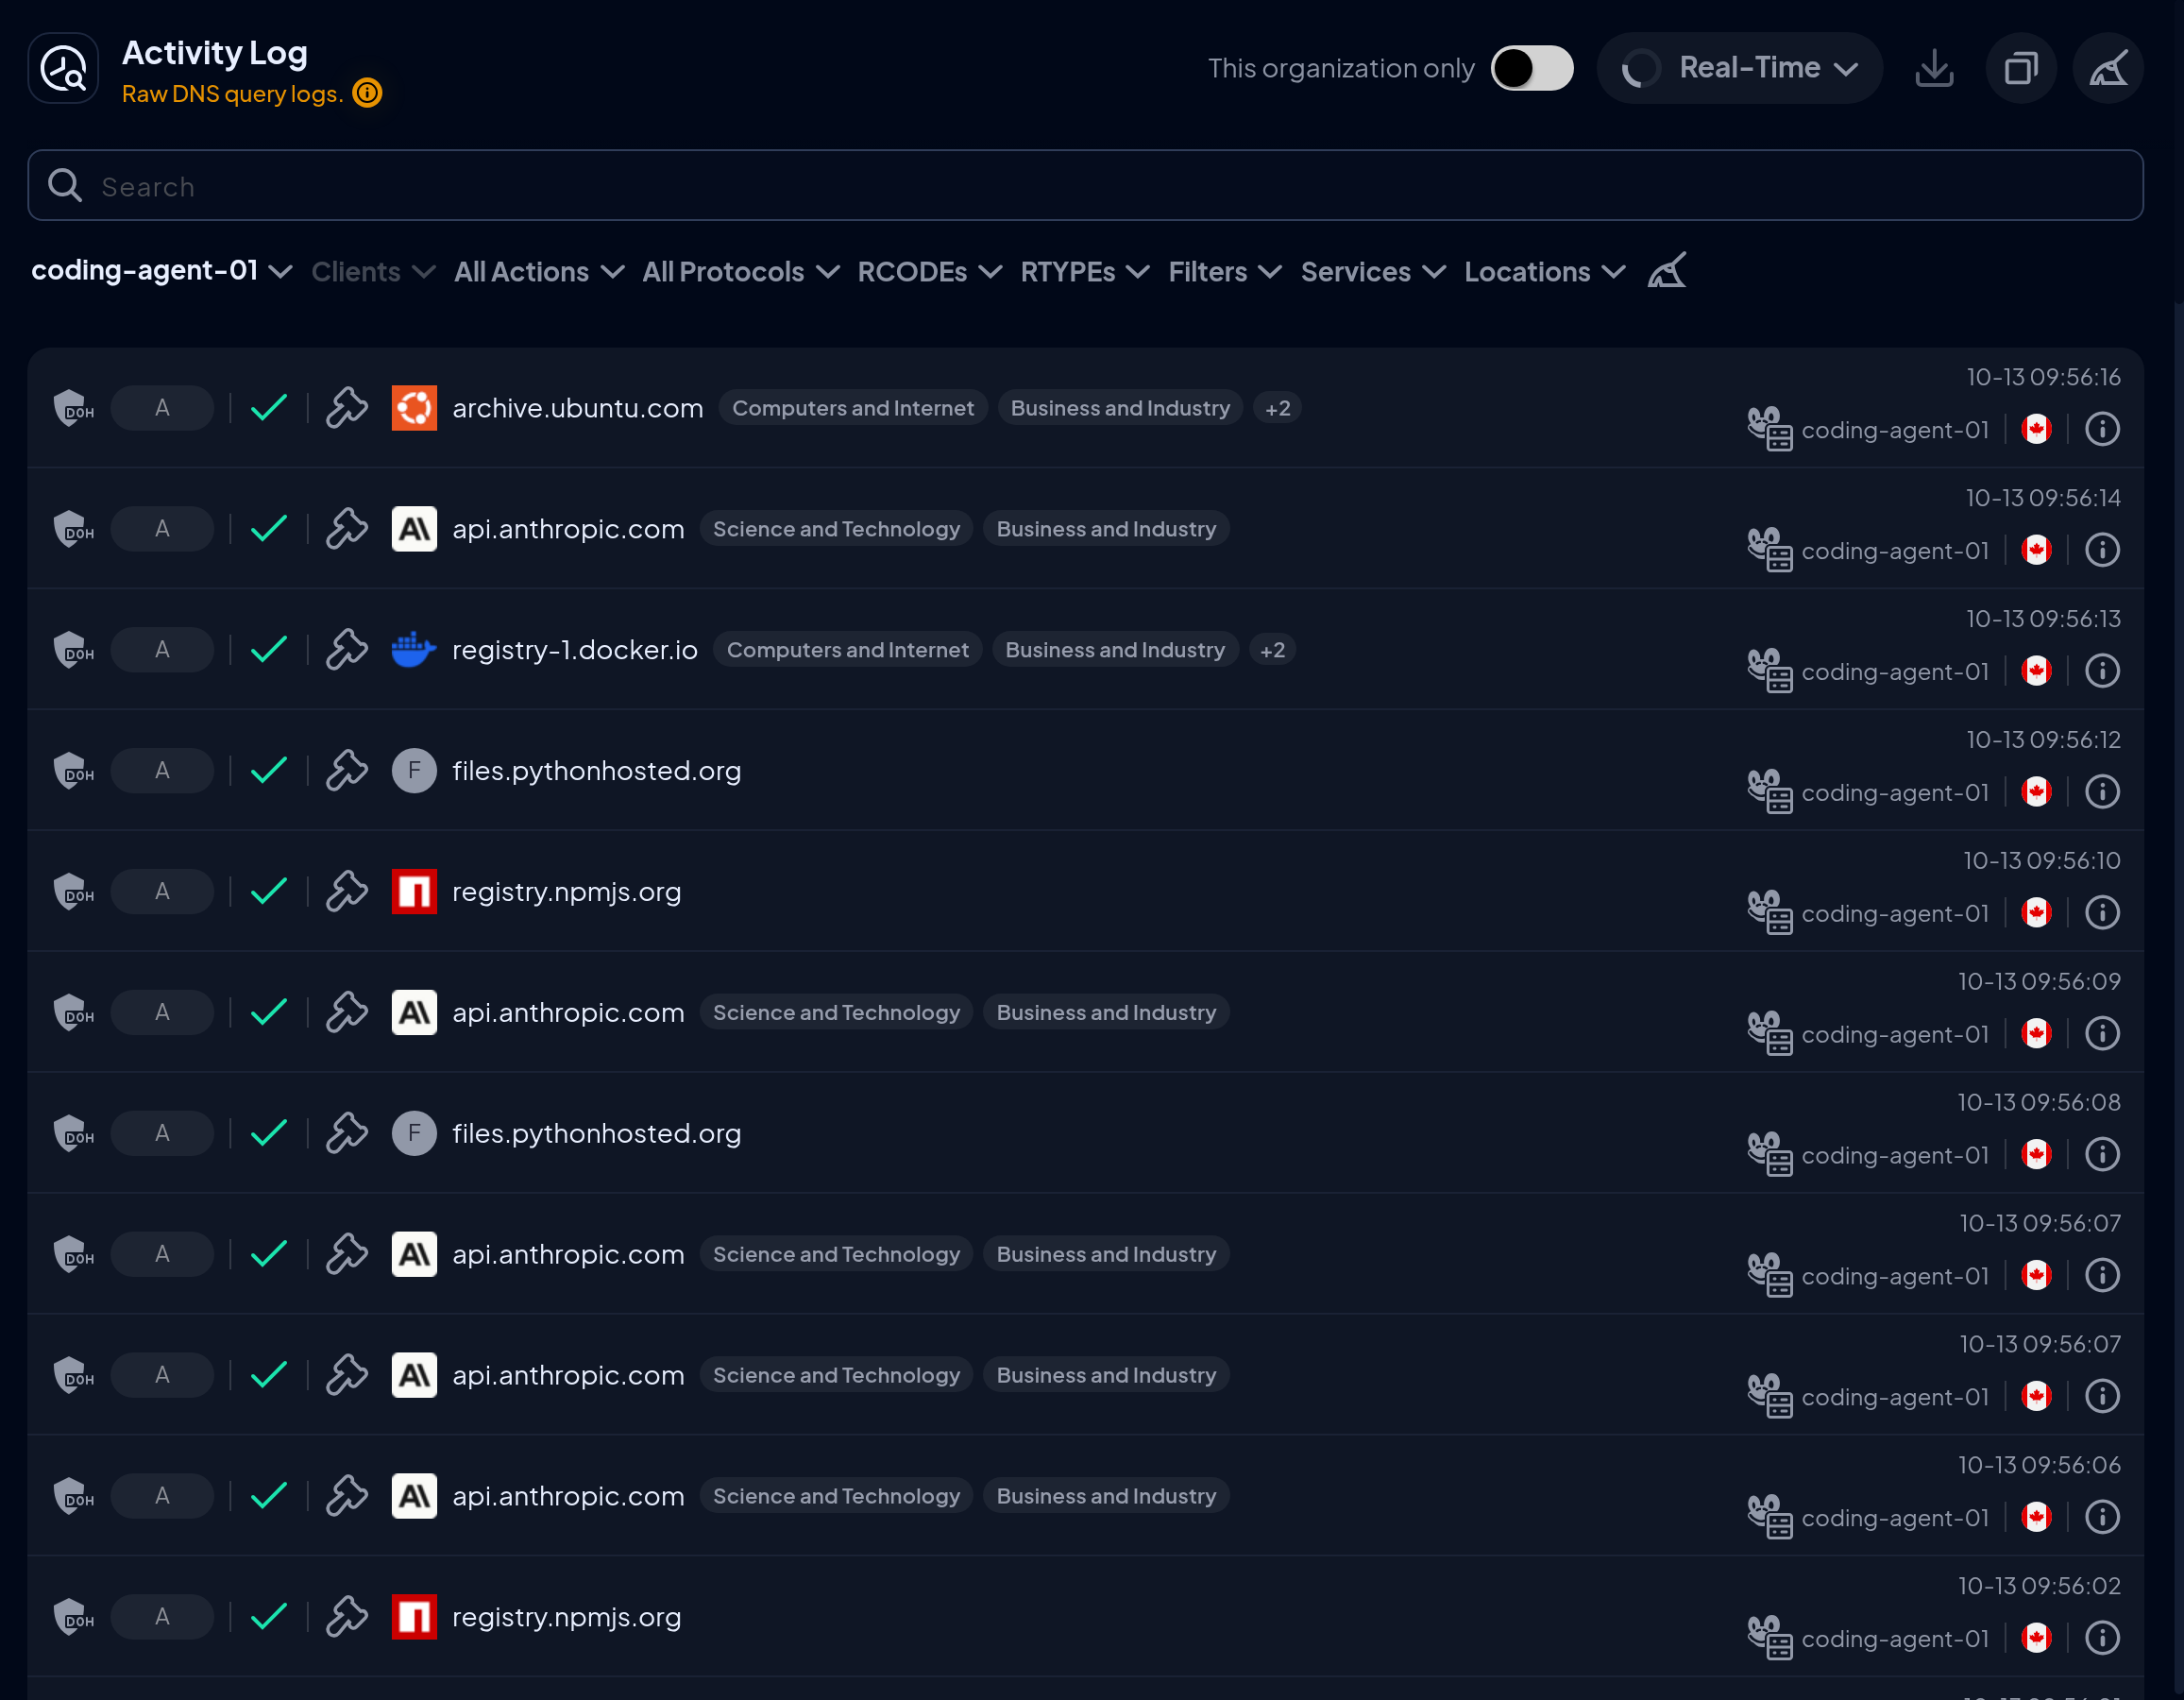The image size is (2184, 1700).
Task: Click the npm logo on the 09:56:10 row
Action: pyautogui.click(x=414, y=892)
